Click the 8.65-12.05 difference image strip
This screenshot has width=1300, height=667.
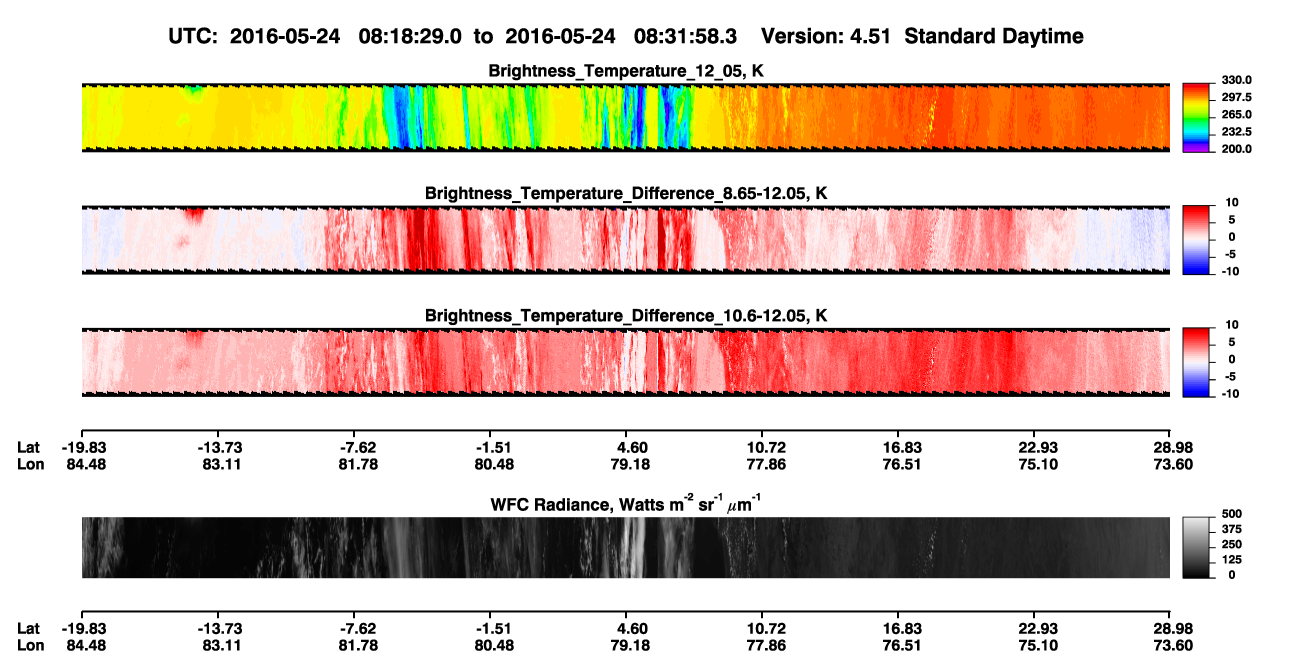tap(625, 239)
